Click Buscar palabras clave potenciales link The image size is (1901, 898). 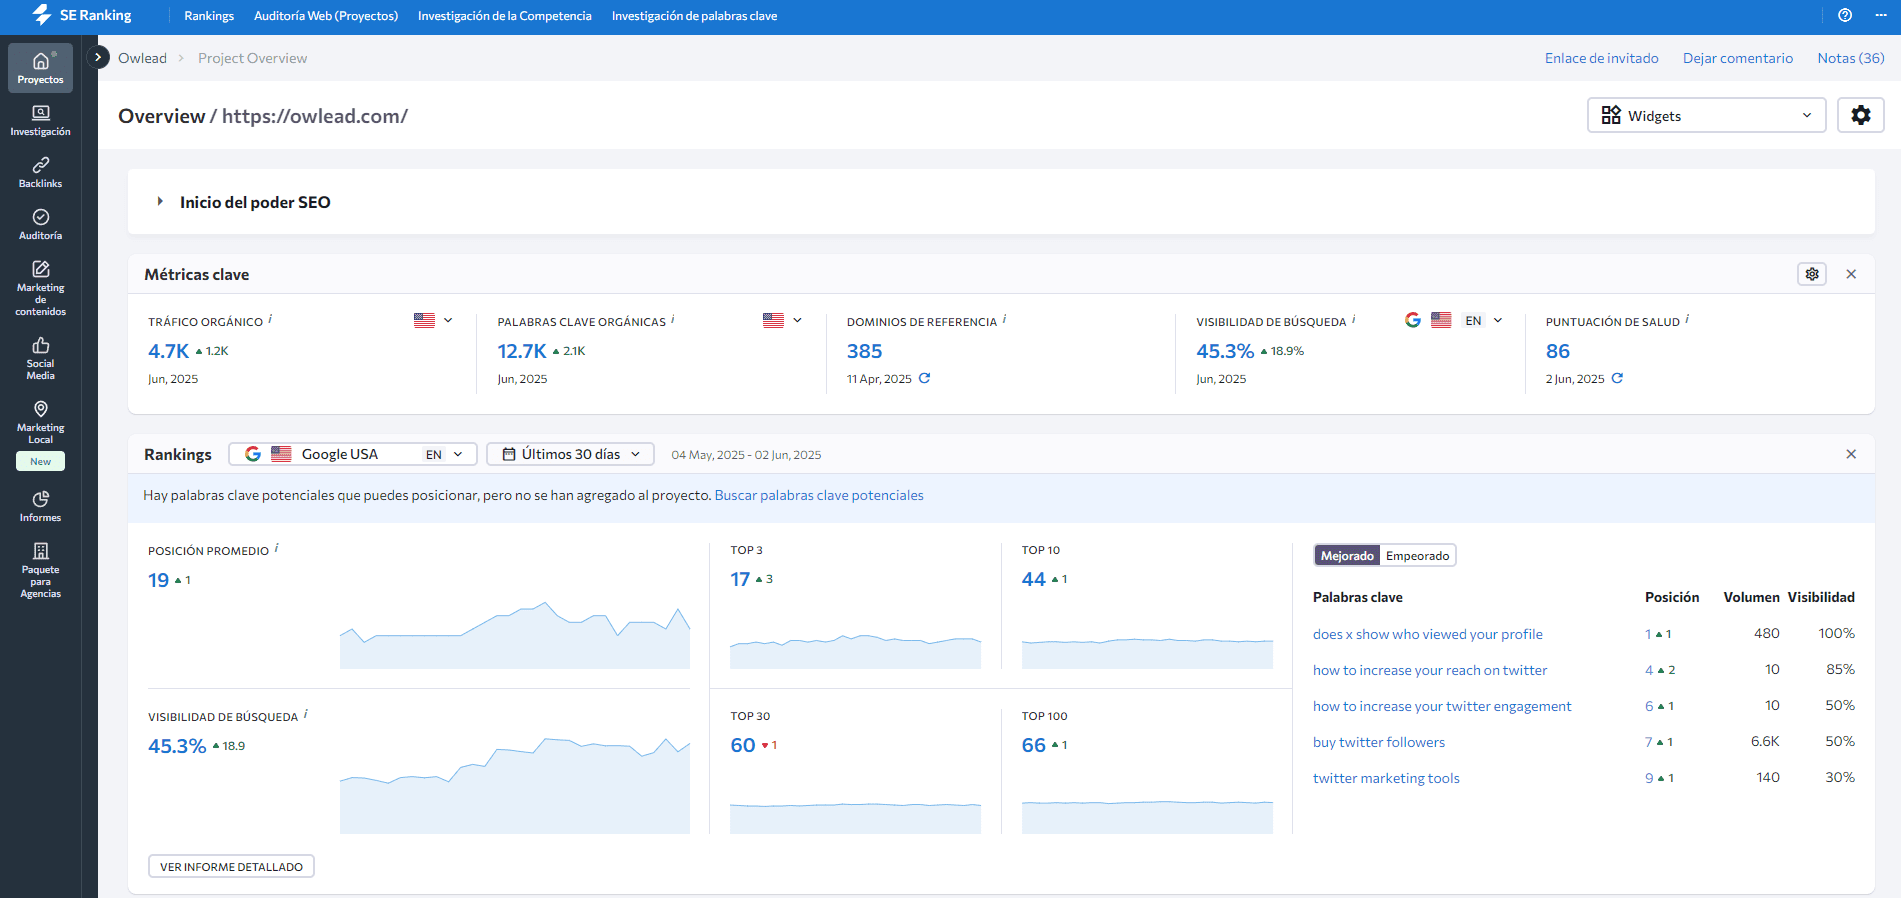pyautogui.click(x=819, y=495)
